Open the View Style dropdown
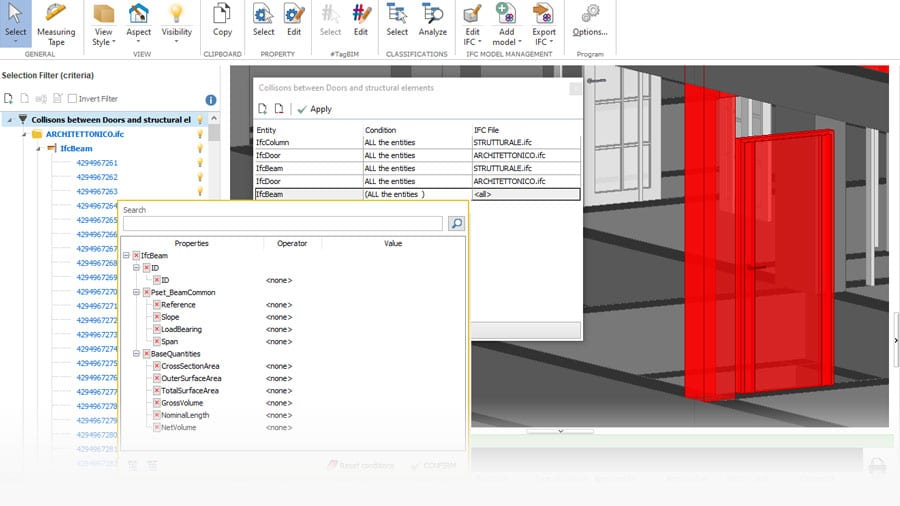 tap(103, 24)
